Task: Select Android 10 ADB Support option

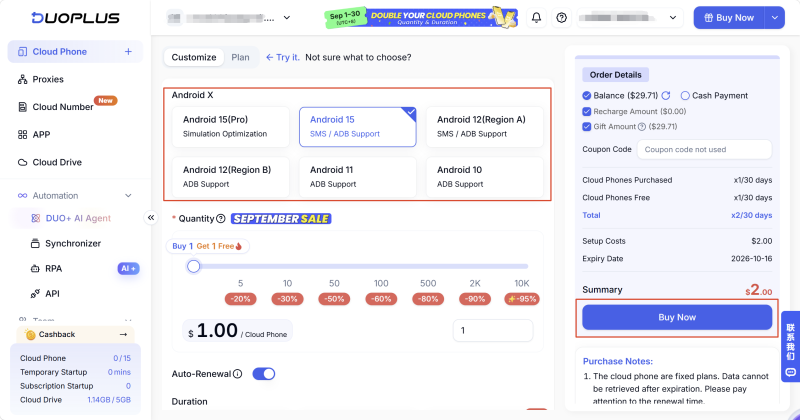Action: click(485, 177)
